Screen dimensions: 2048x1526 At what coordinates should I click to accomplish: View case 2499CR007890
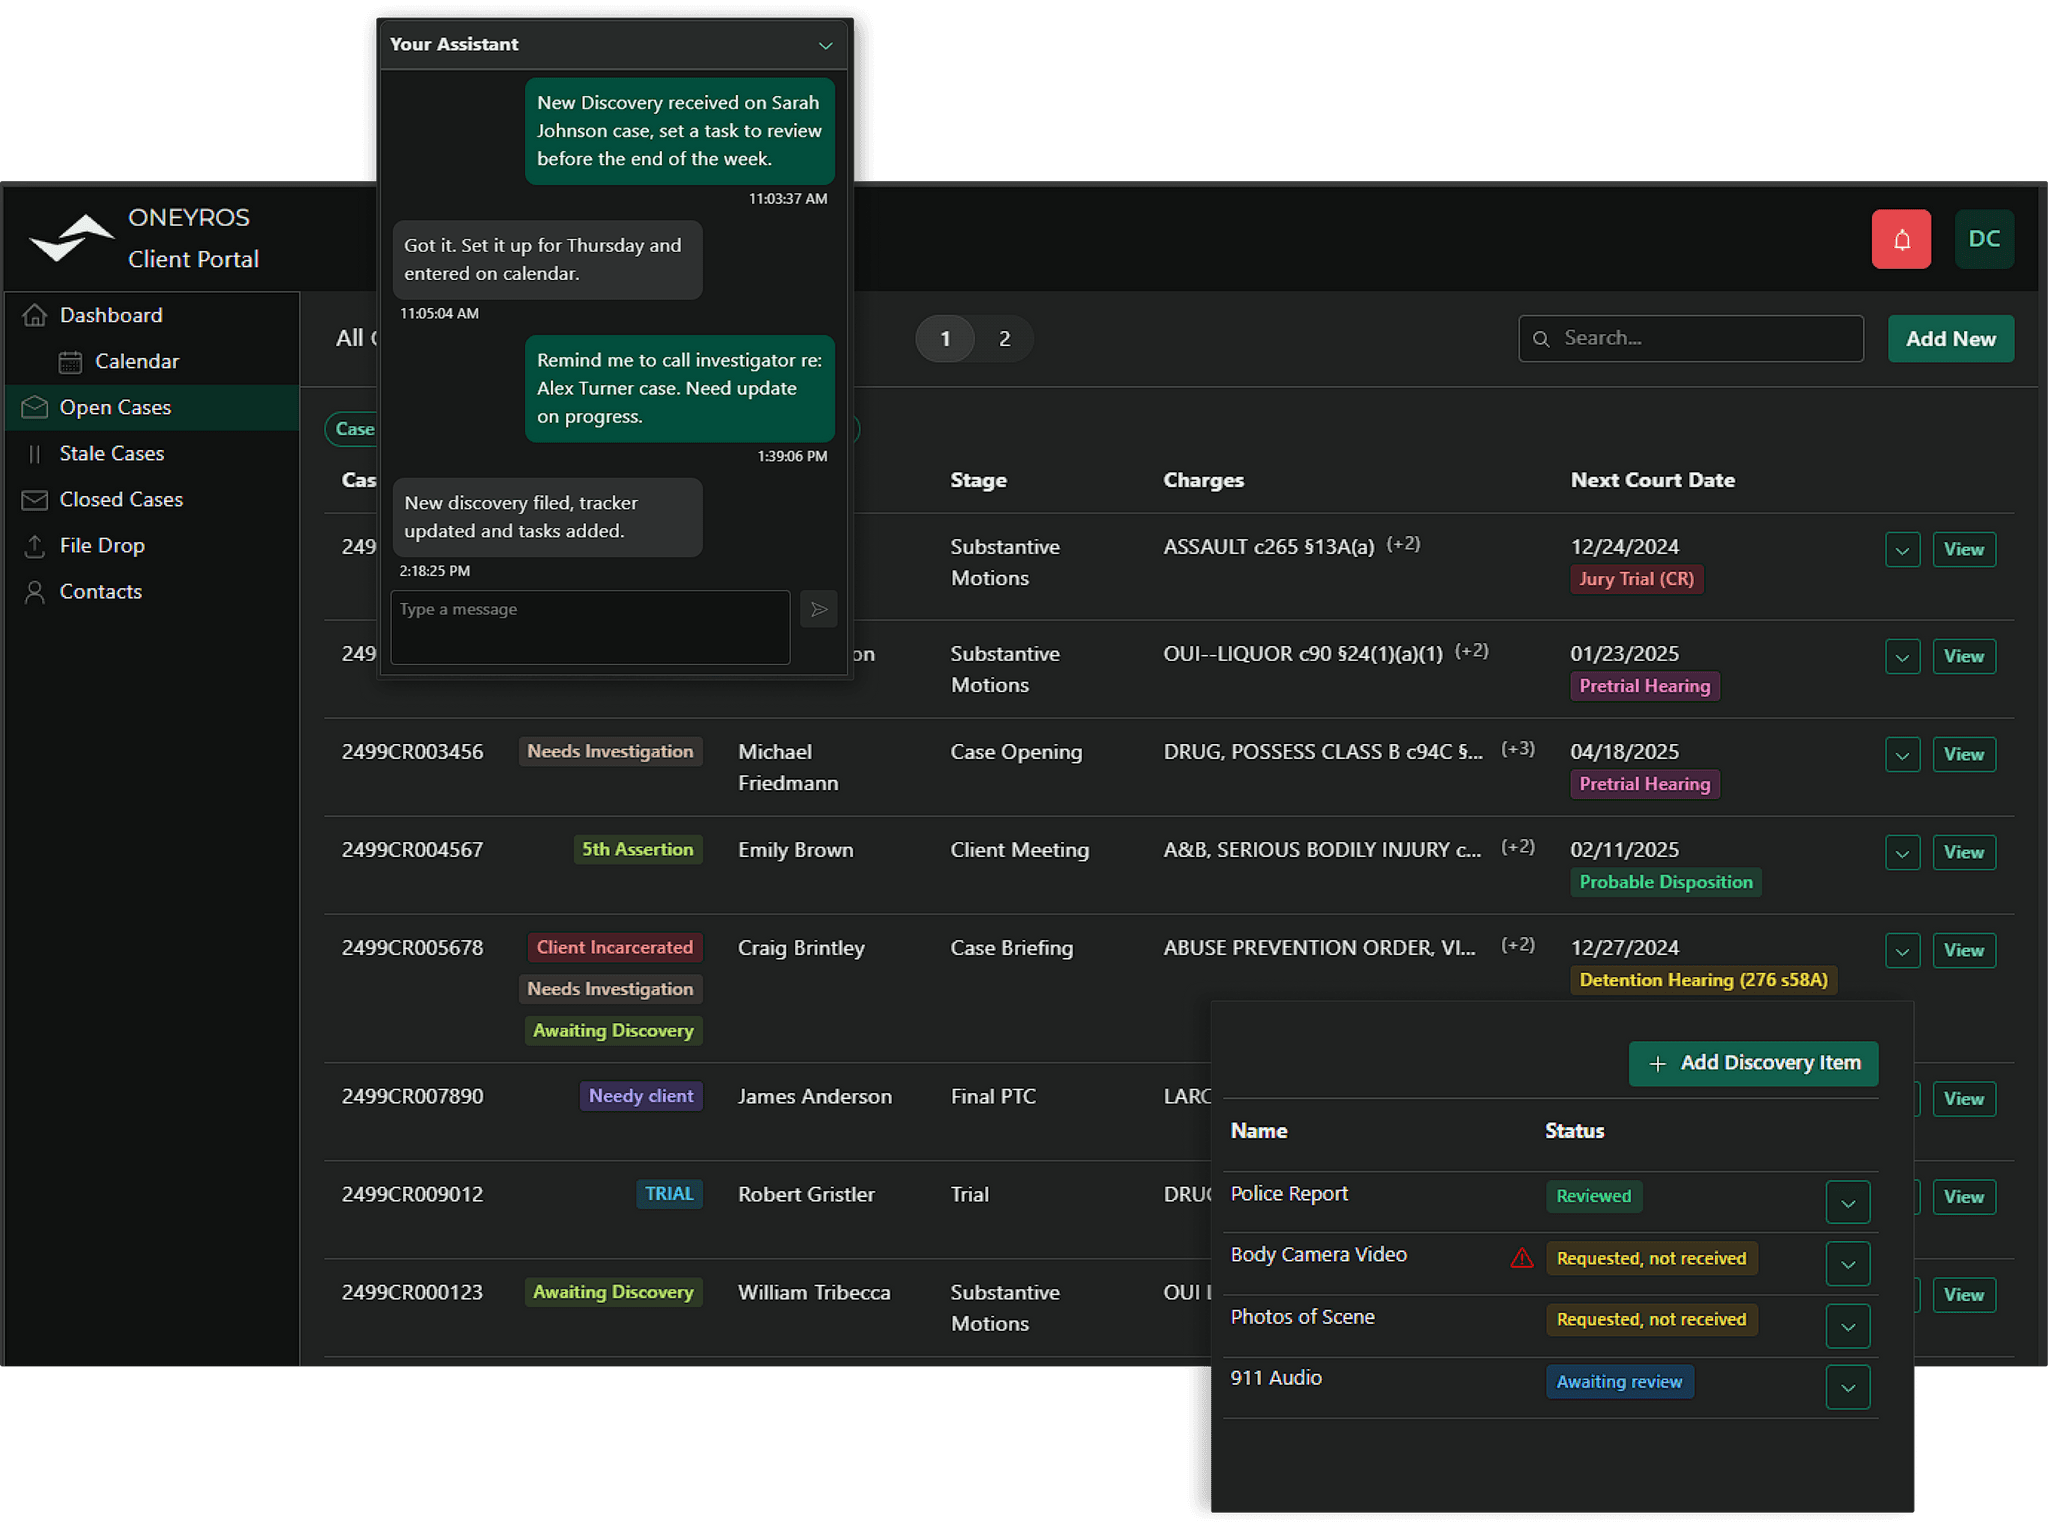click(x=1963, y=1099)
